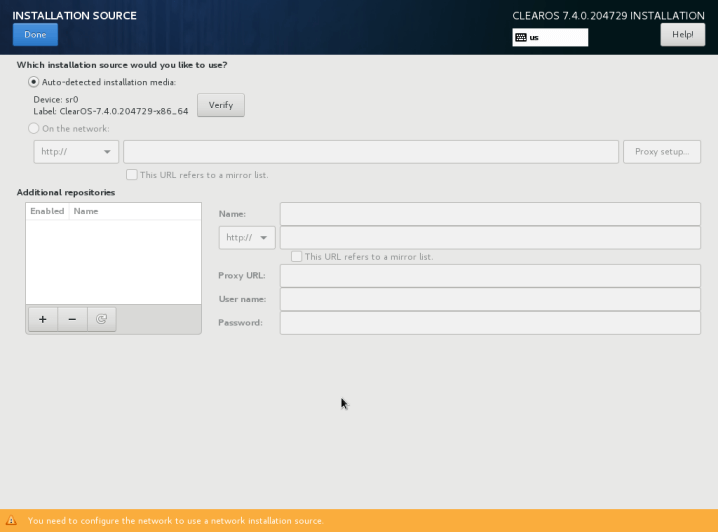Open the network source http:// protocol dropdown
The height and width of the screenshot is (532, 718).
(76, 152)
